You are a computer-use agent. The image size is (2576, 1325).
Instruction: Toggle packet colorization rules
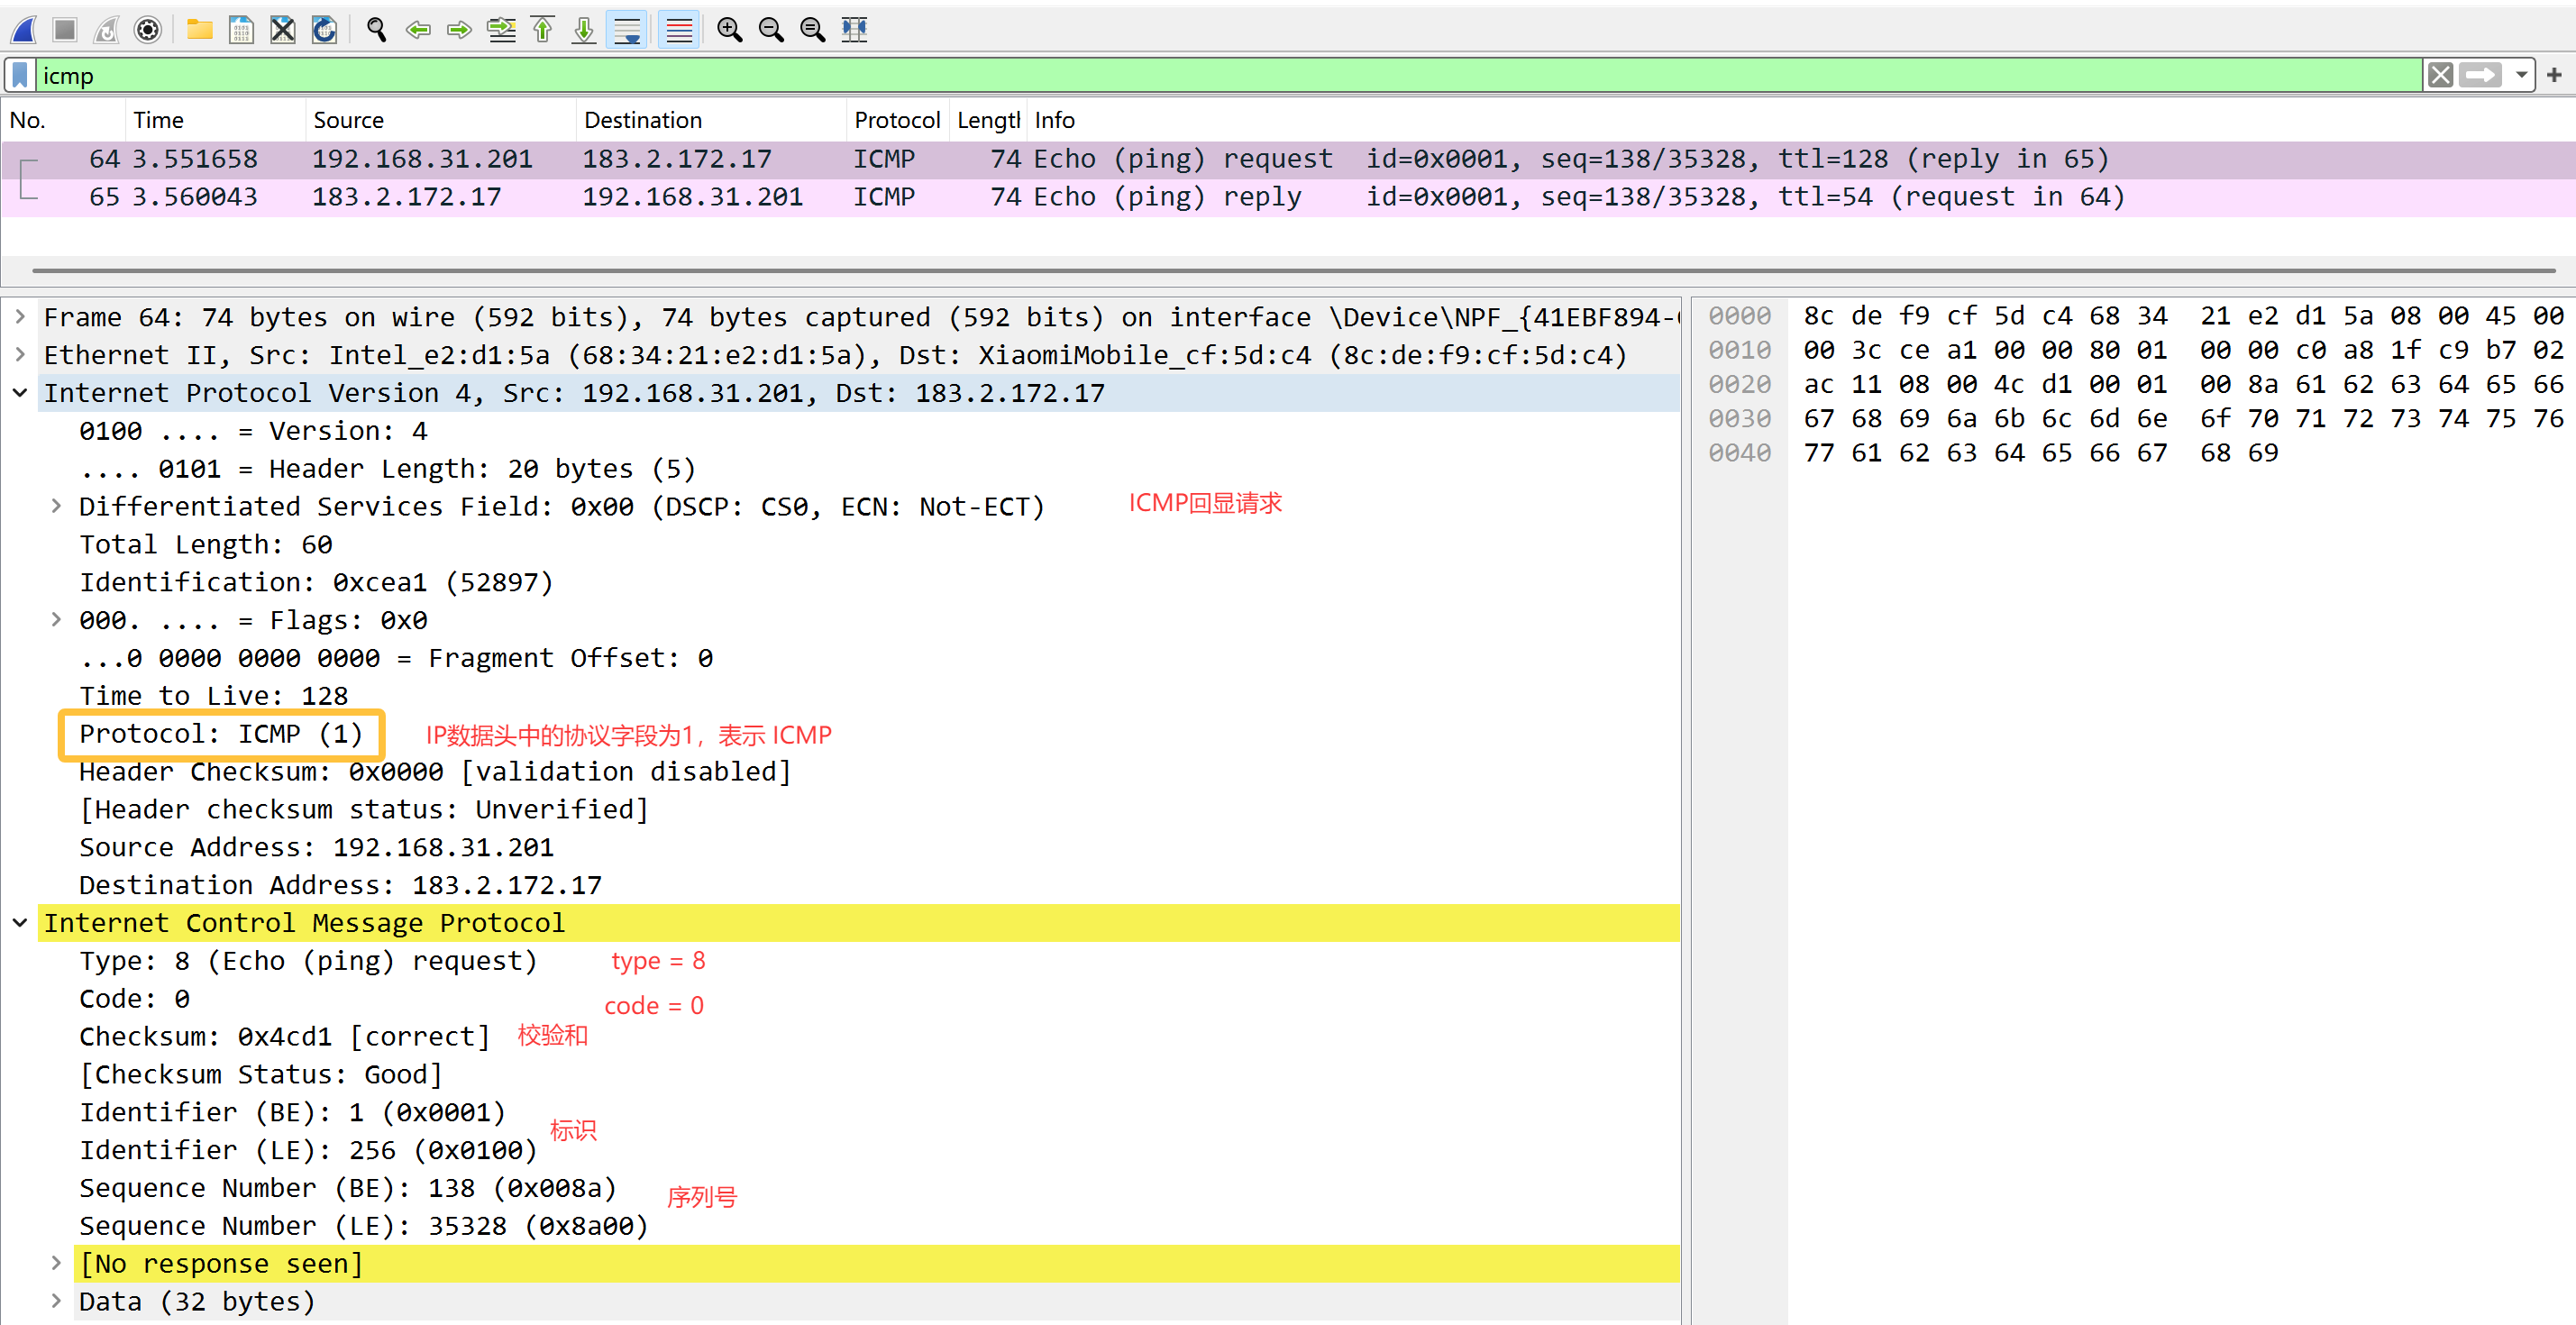click(x=679, y=30)
